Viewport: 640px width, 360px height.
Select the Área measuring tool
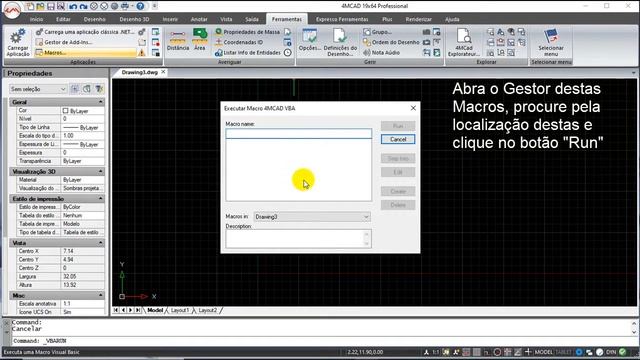pos(200,40)
